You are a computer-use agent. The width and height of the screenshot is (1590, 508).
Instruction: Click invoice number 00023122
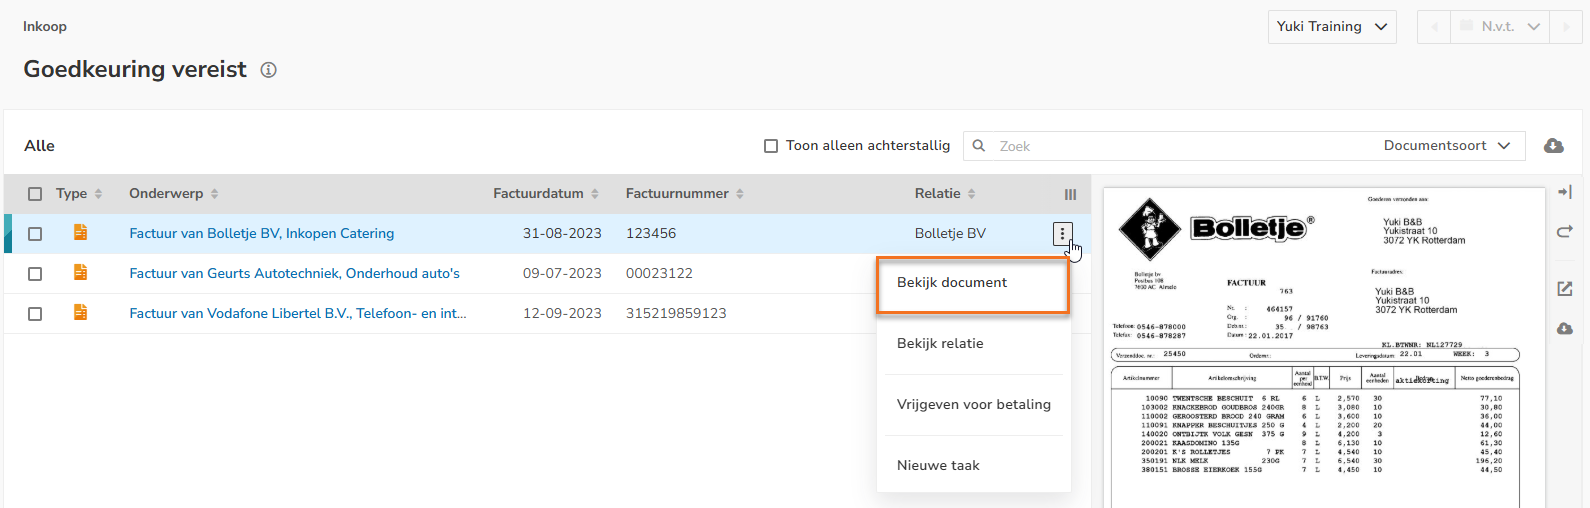pyautogui.click(x=659, y=274)
